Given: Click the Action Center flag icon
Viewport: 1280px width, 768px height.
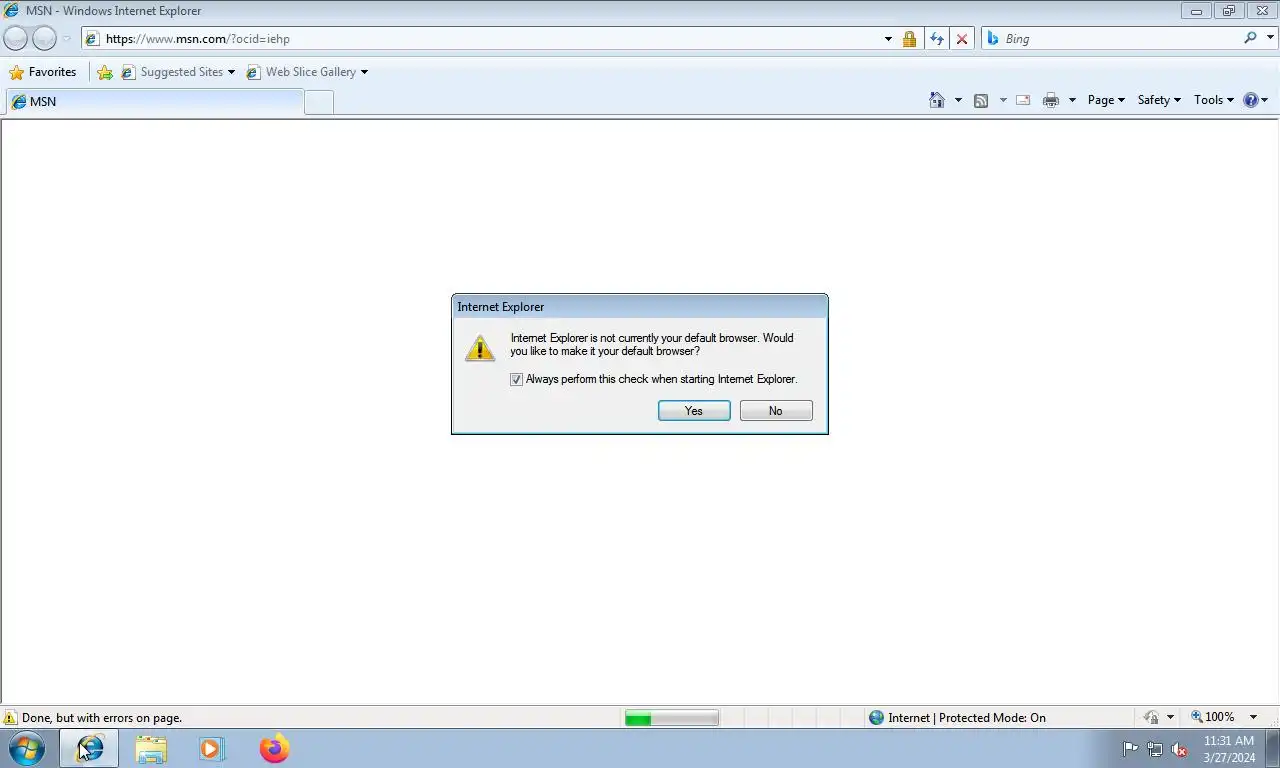Looking at the screenshot, I should click(1130, 749).
